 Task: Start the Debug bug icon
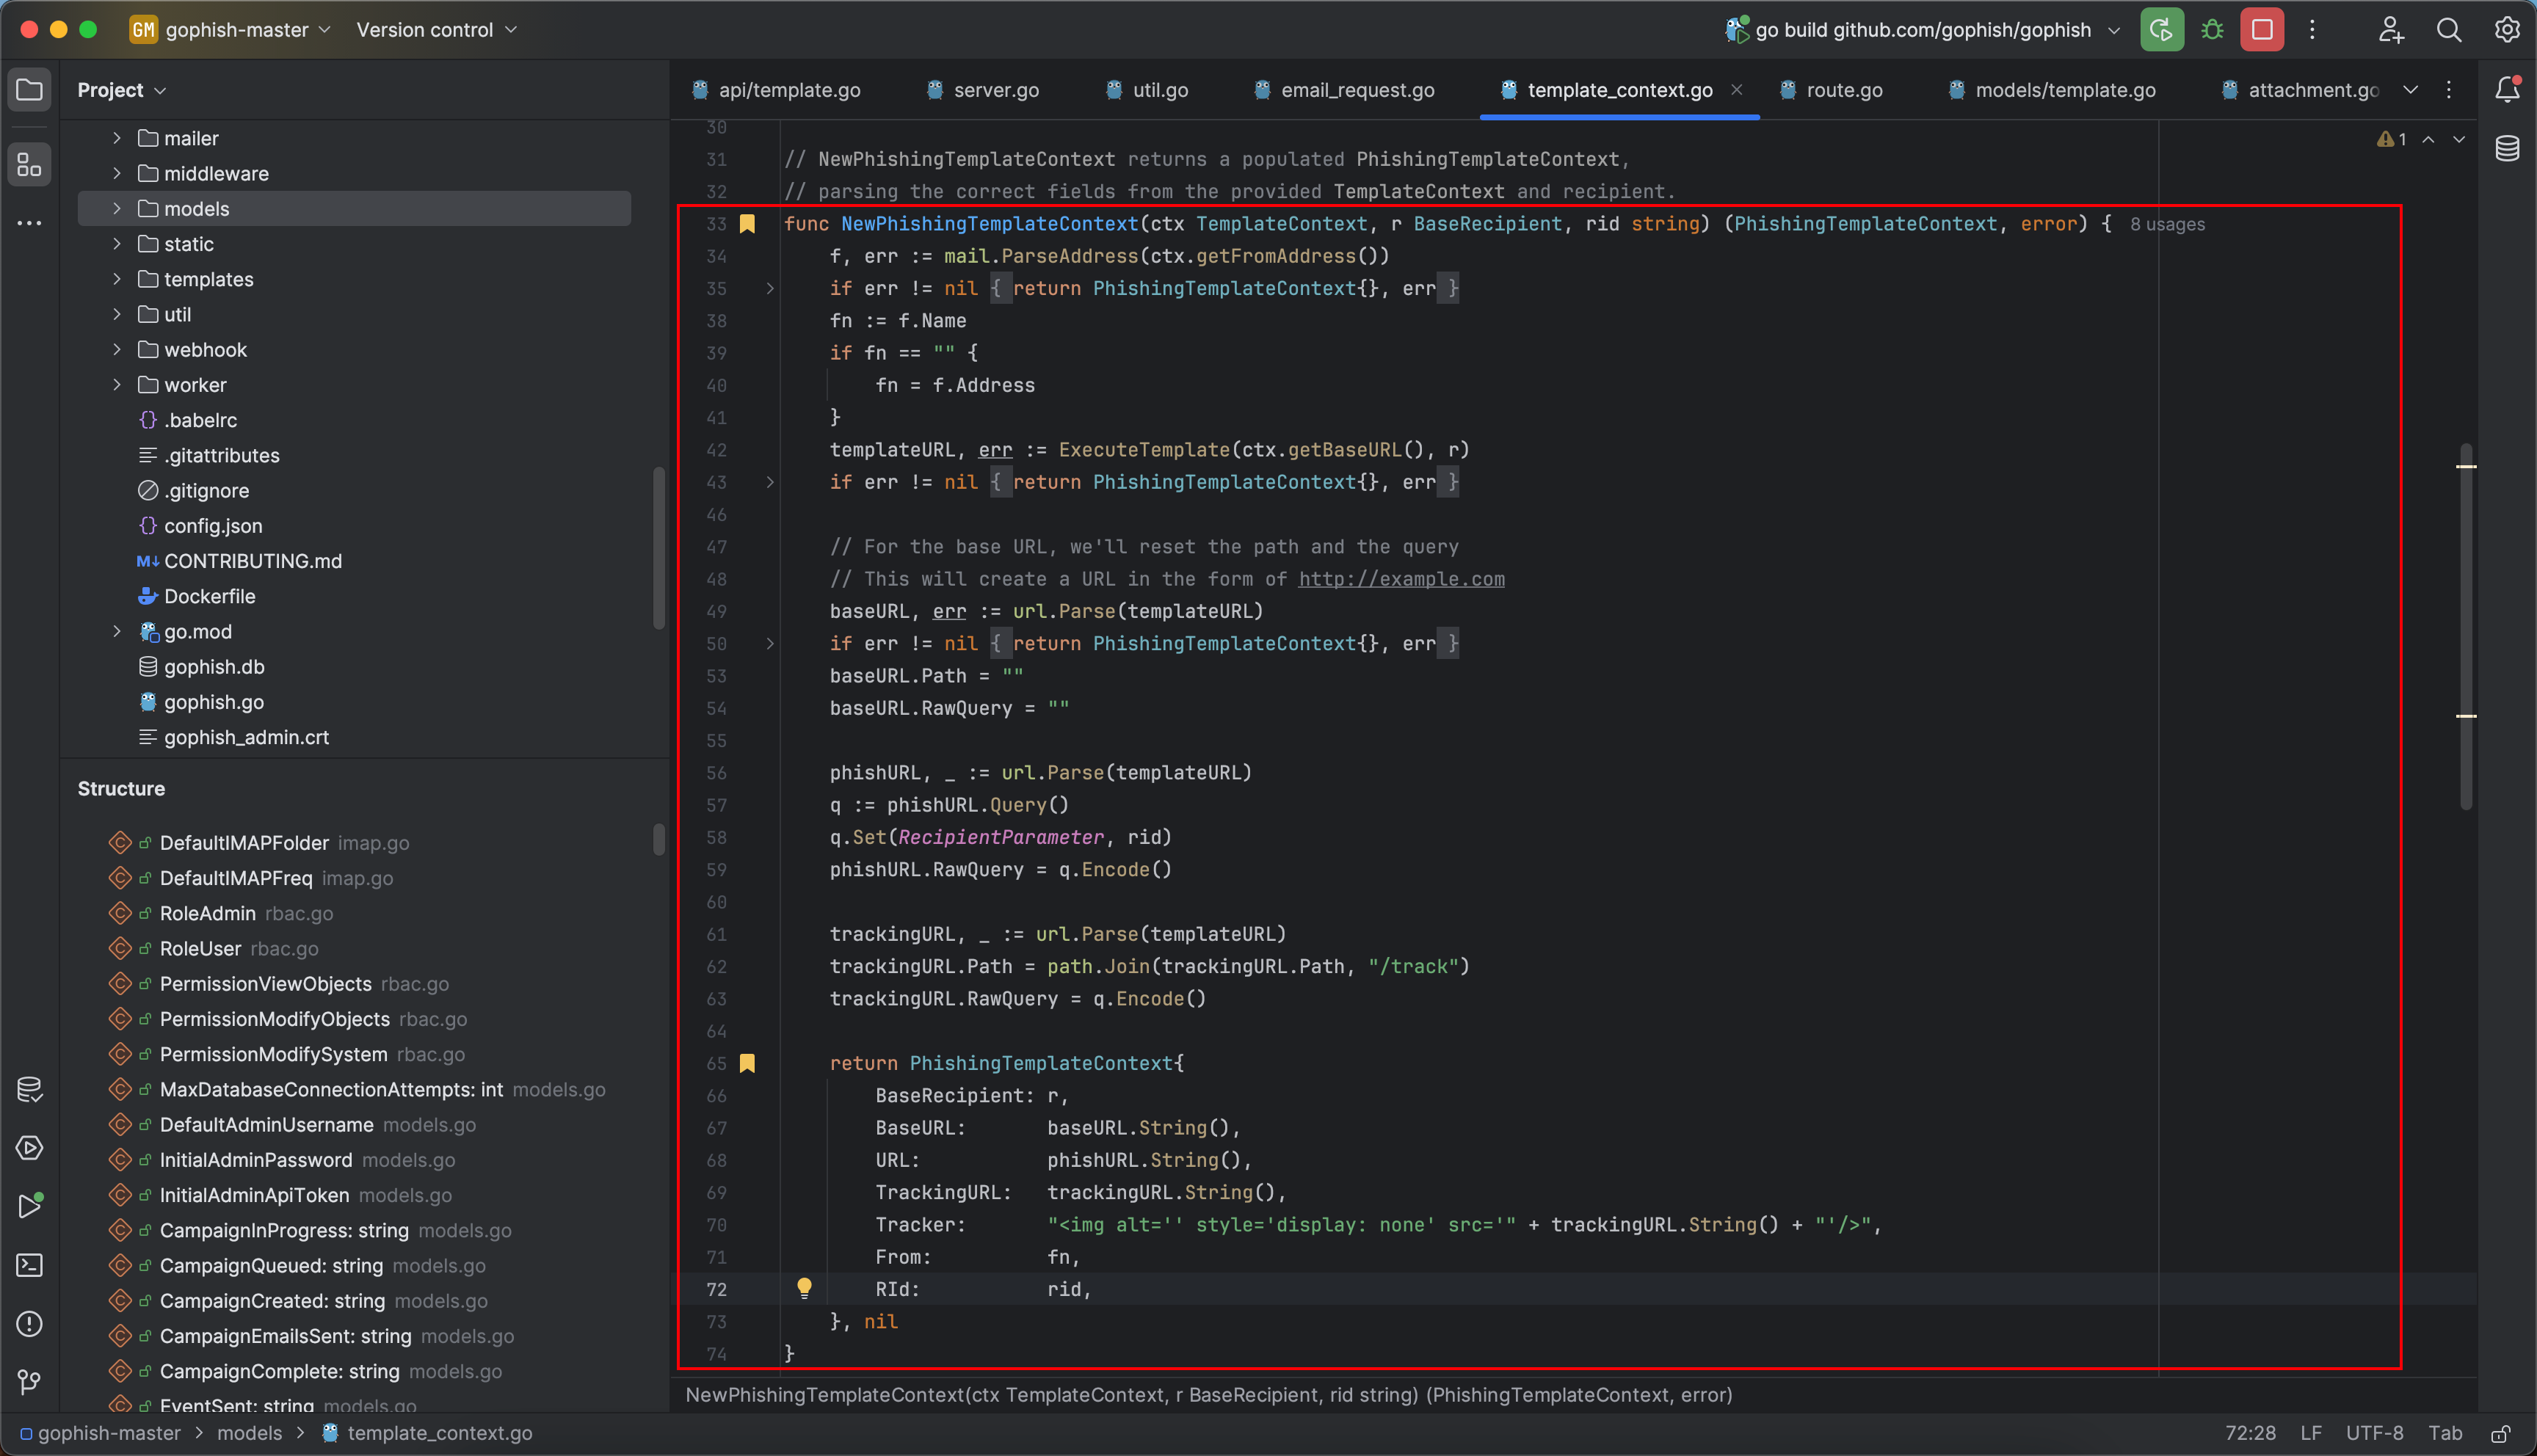(x=2212, y=30)
